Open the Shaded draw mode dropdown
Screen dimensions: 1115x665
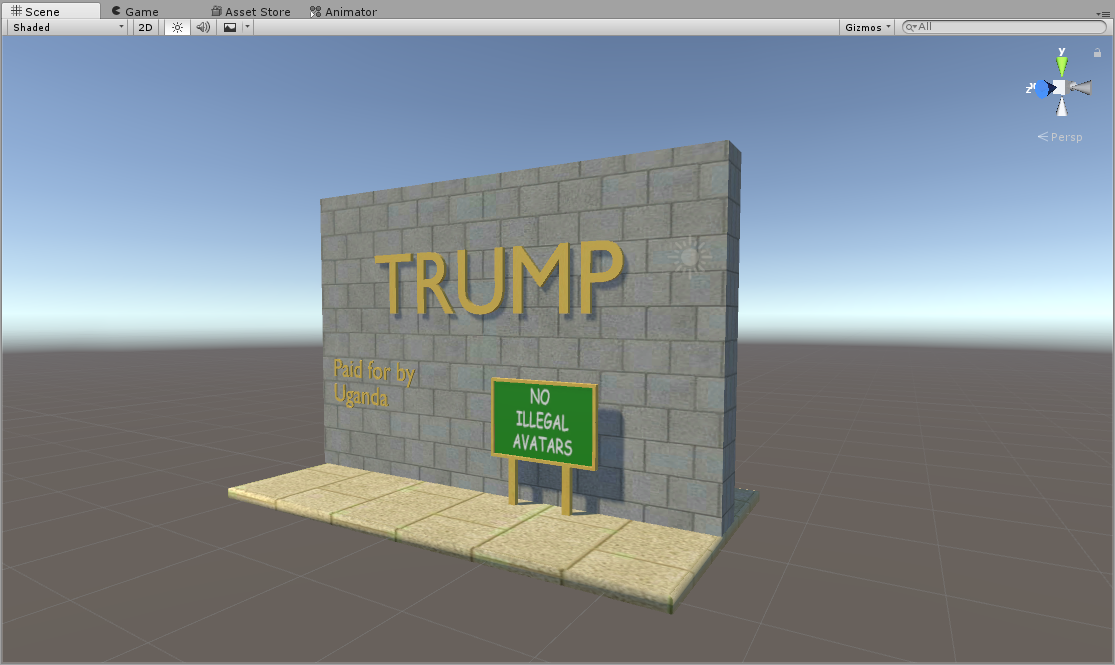tap(68, 27)
